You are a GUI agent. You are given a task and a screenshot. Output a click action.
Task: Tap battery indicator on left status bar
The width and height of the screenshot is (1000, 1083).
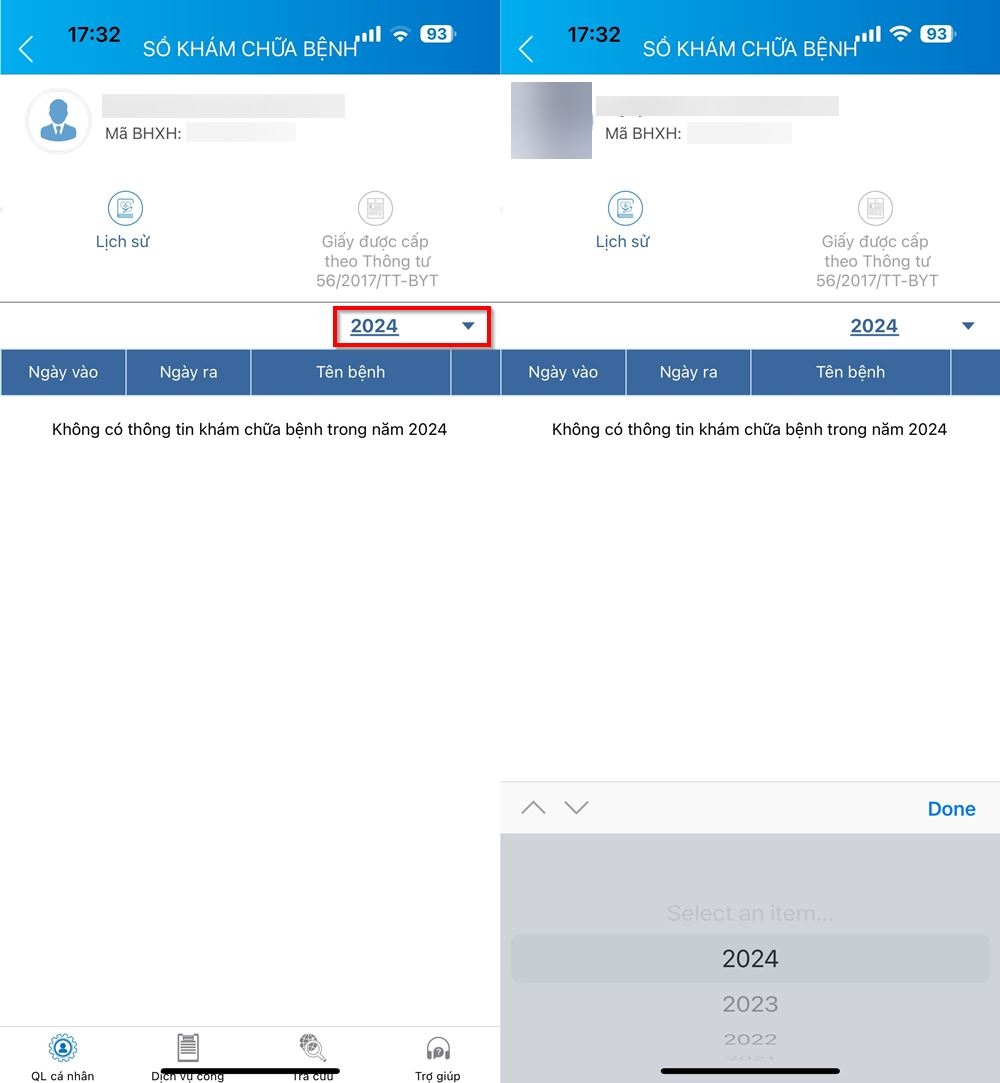(x=438, y=34)
